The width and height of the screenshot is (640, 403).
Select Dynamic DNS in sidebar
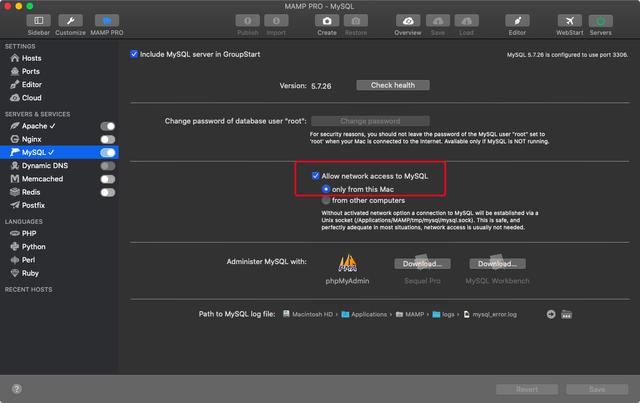tap(39, 166)
